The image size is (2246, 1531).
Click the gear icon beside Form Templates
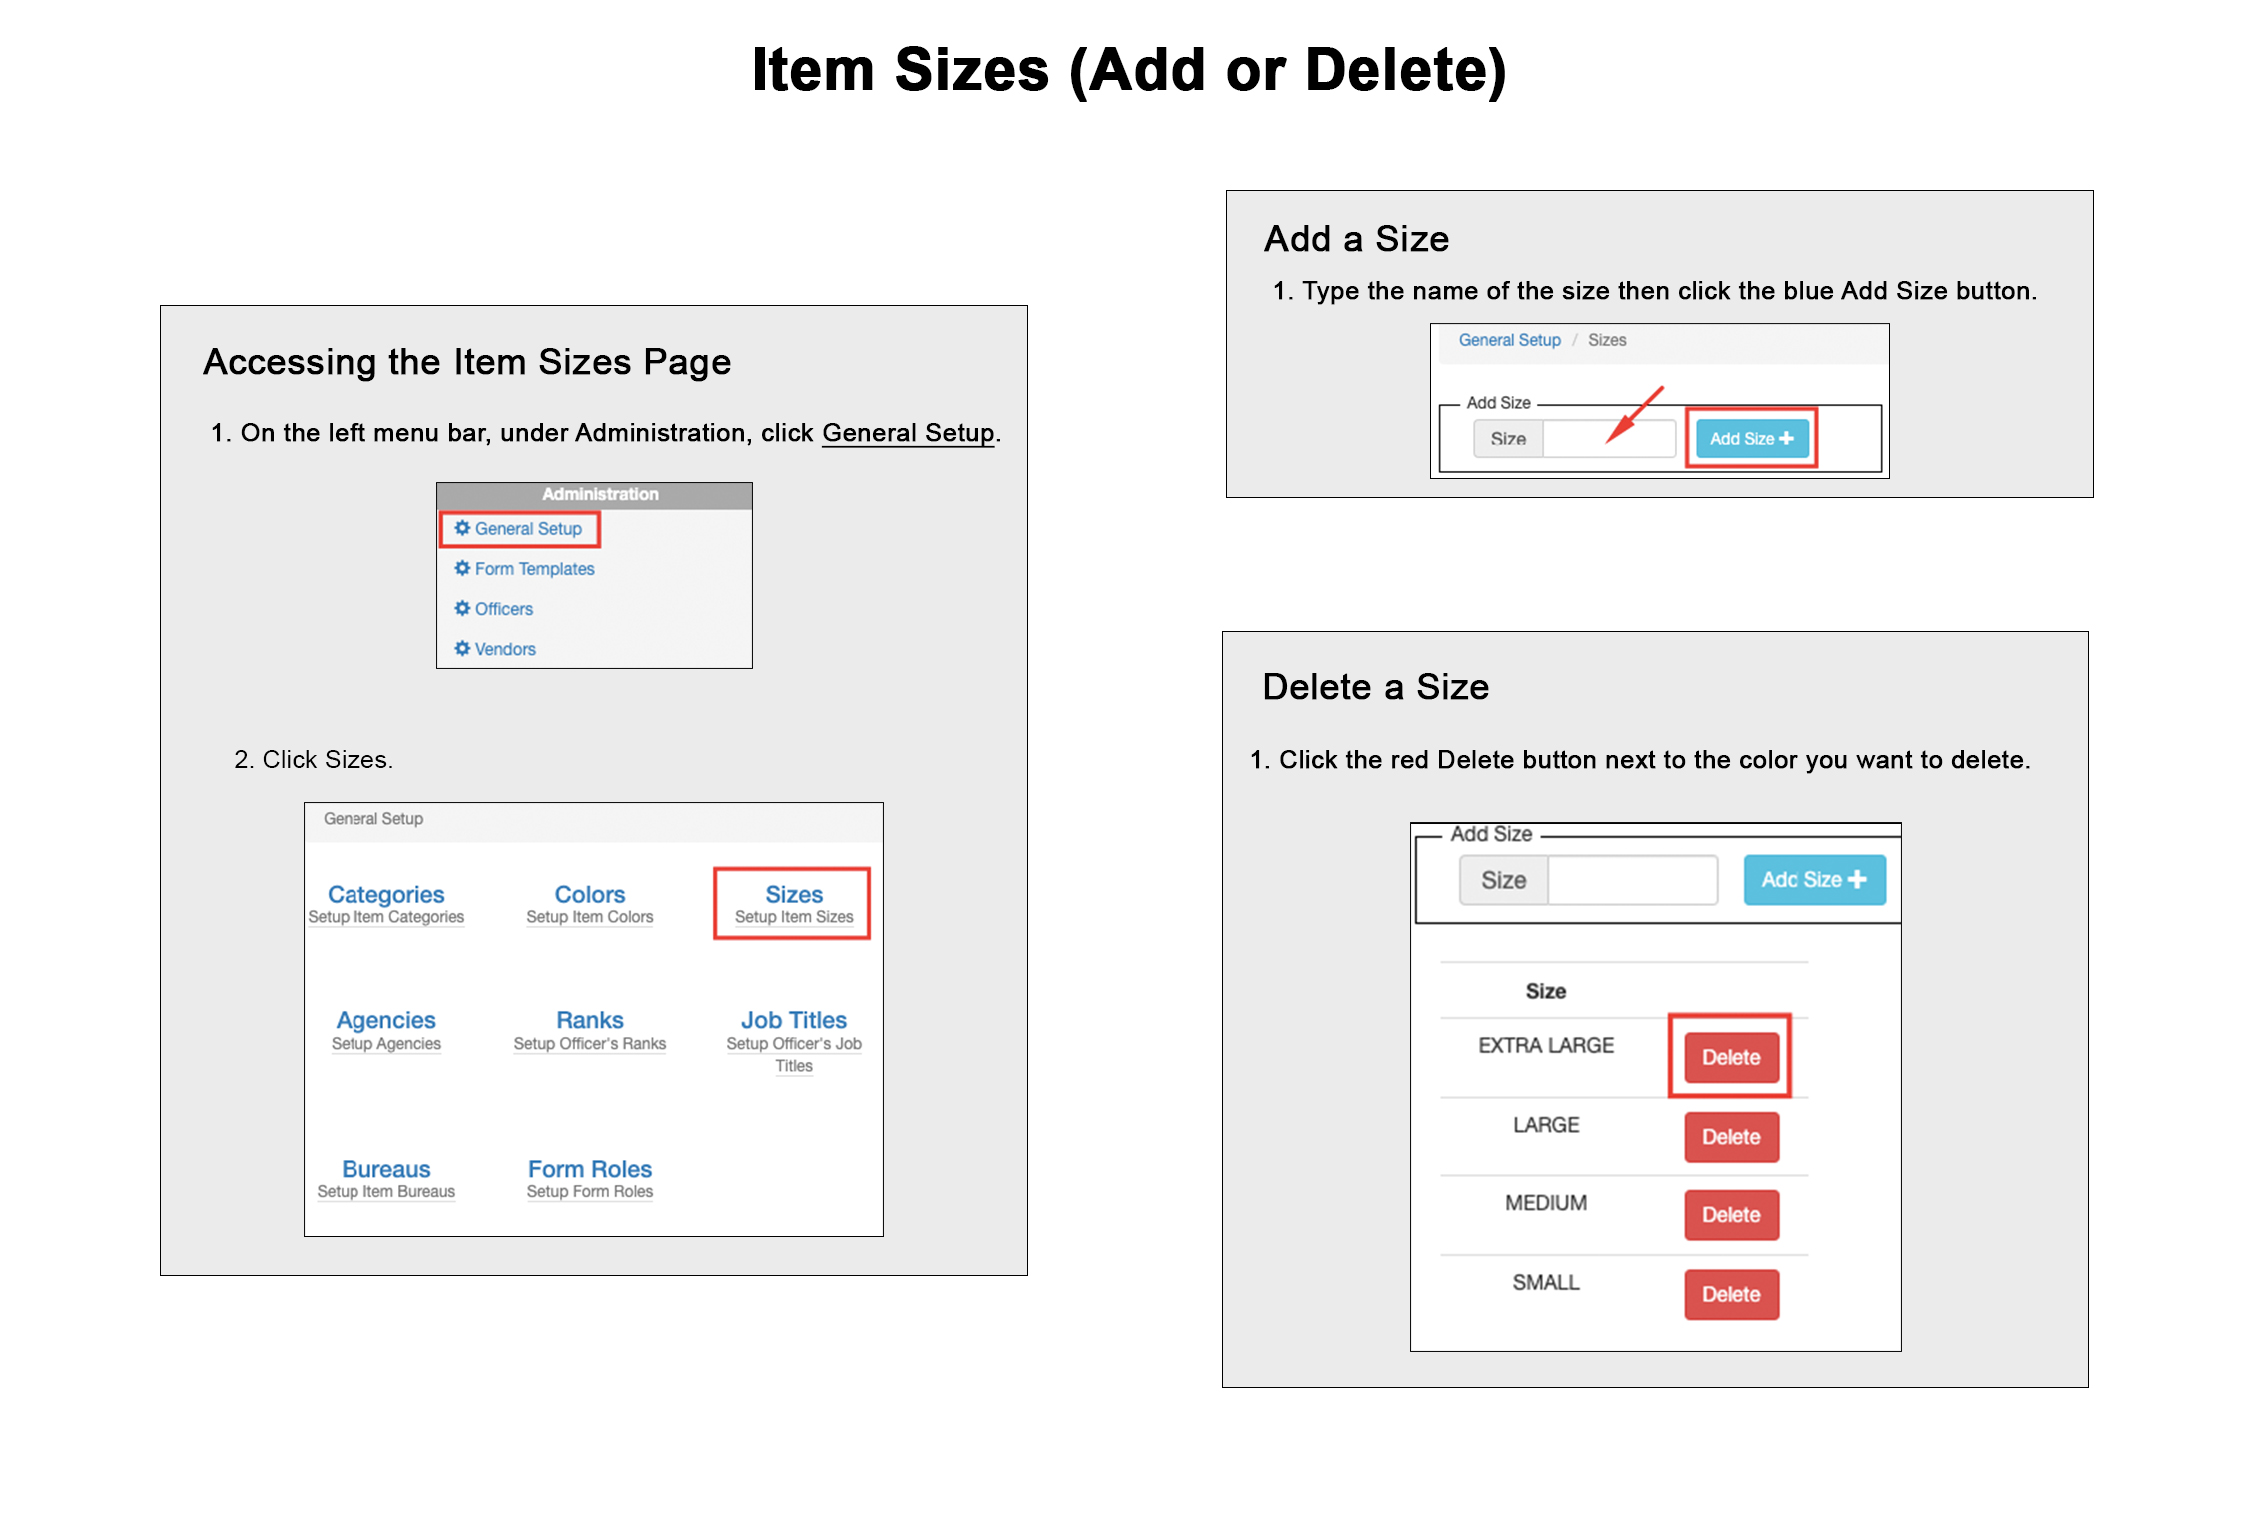point(462,568)
